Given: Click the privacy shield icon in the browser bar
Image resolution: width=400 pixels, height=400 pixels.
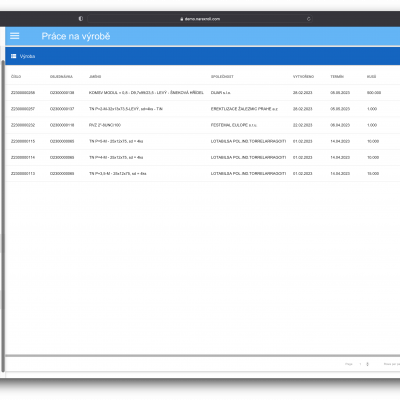Looking at the screenshot, I should 81,19.
